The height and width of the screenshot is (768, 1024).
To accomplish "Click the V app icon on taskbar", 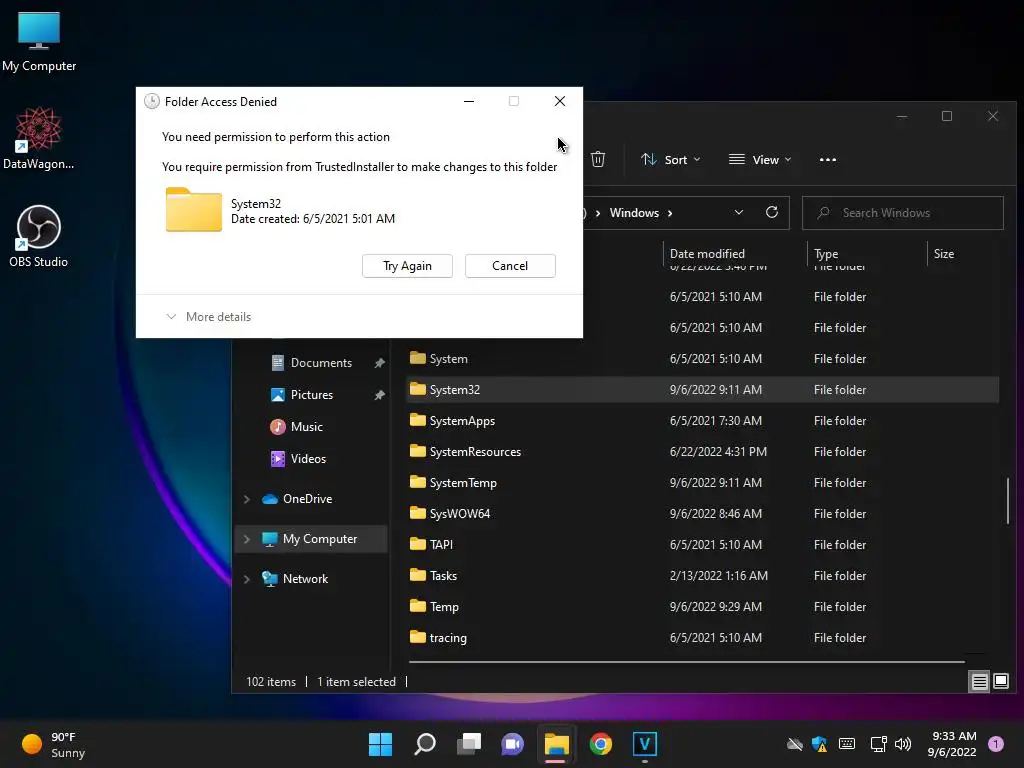I will coord(645,744).
